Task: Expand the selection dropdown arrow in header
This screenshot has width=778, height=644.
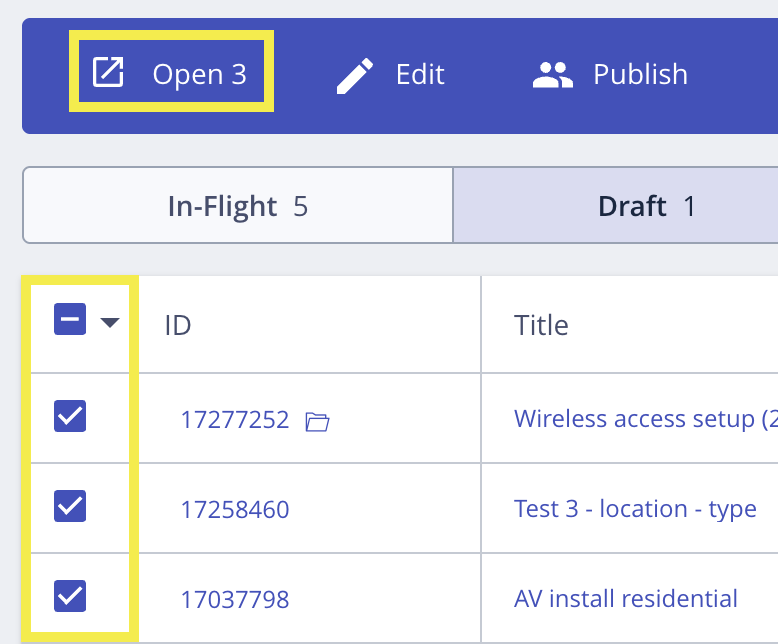Action: click(110, 322)
